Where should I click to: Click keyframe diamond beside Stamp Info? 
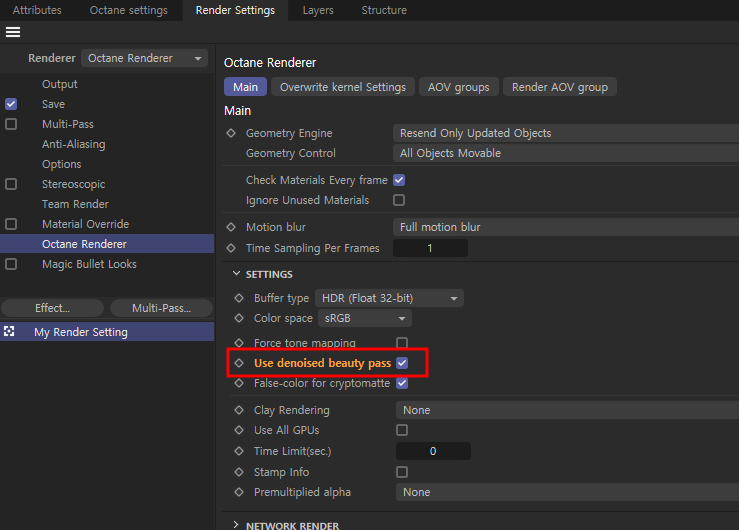click(238, 472)
